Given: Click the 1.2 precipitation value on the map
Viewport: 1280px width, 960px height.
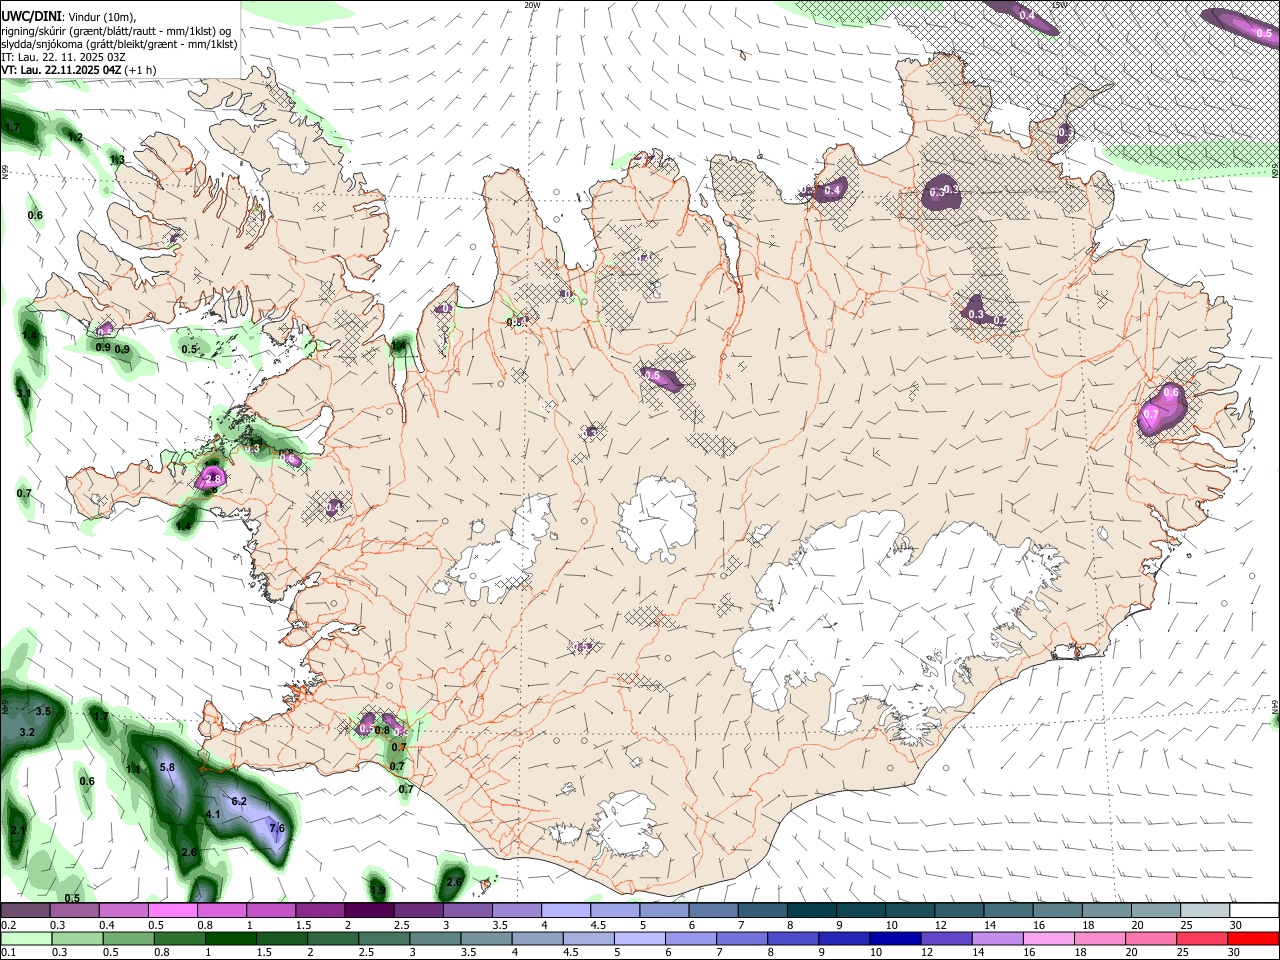Looking at the screenshot, I should (75, 137).
